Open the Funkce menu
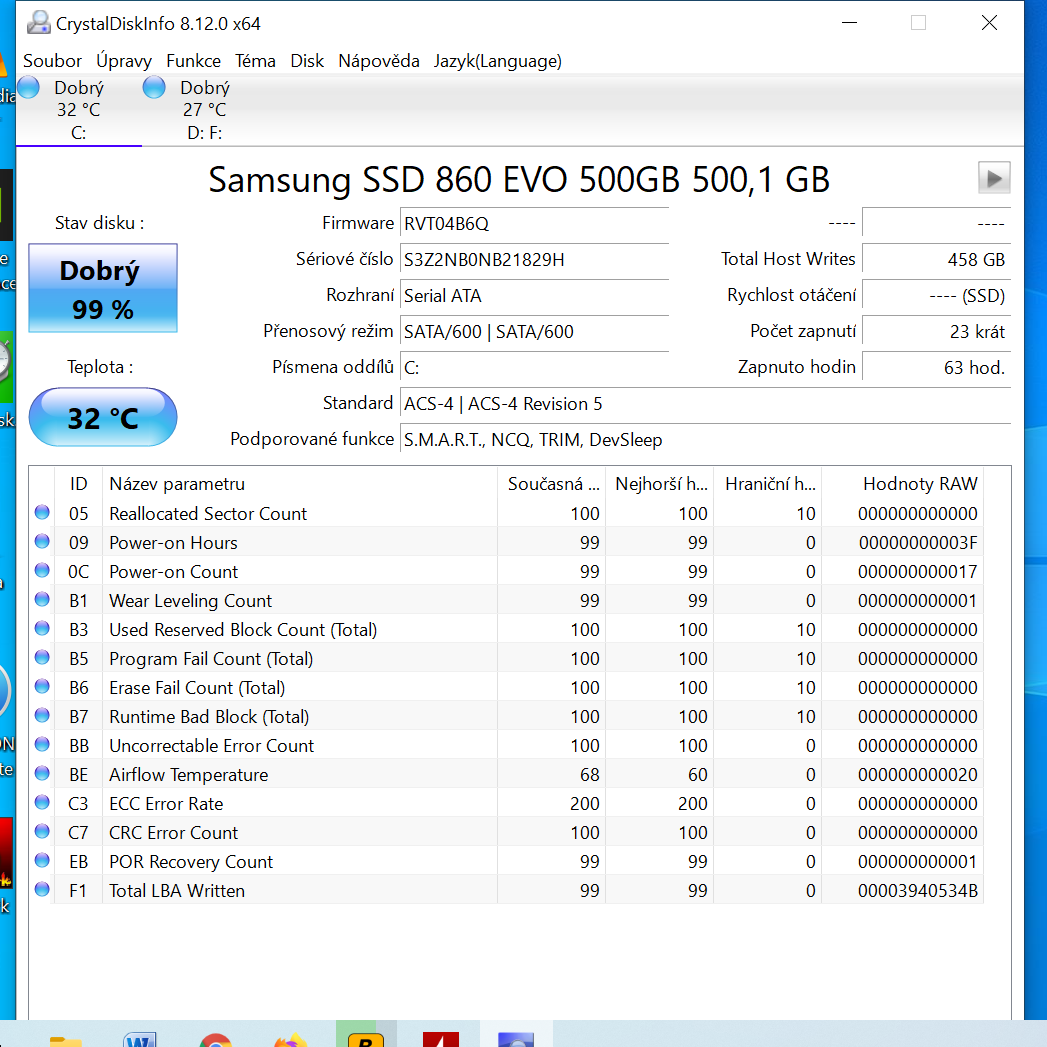The image size is (1047, 1047). click(x=193, y=61)
